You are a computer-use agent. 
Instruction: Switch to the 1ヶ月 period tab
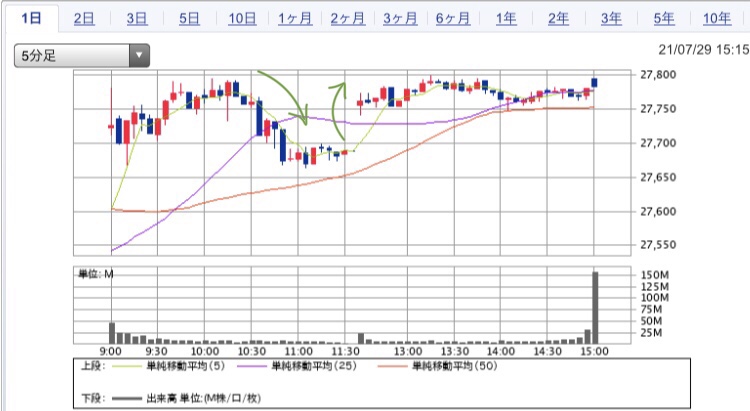coord(295,19)
